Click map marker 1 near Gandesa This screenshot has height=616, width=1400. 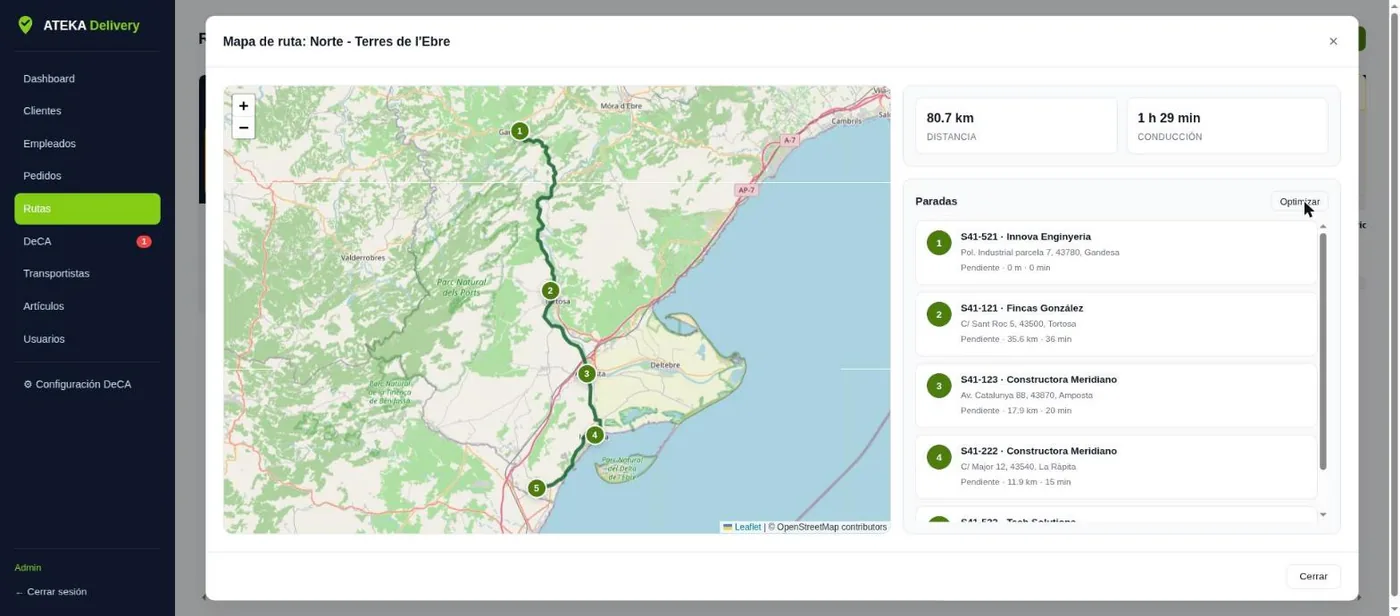coord(519,131)
